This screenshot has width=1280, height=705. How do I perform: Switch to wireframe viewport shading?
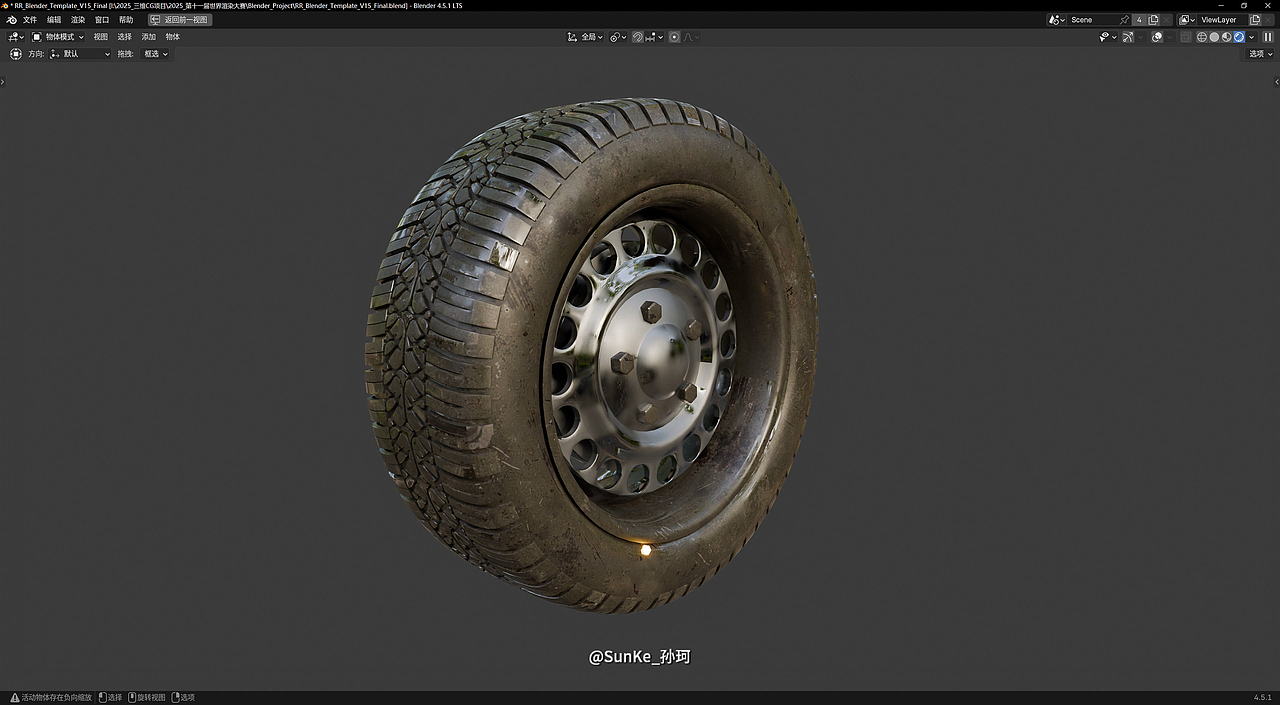point(1202,37)
